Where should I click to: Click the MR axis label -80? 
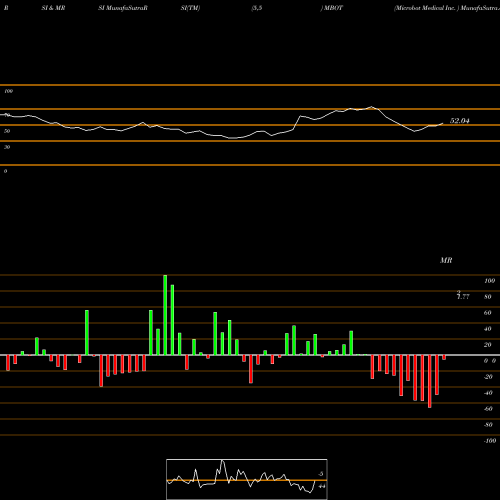coord(488,425)
